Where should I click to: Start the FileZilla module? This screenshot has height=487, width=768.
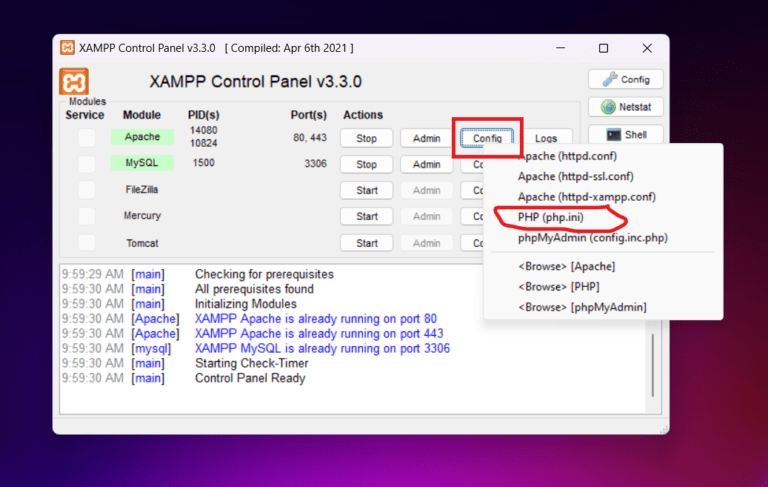tap(367, 190)
